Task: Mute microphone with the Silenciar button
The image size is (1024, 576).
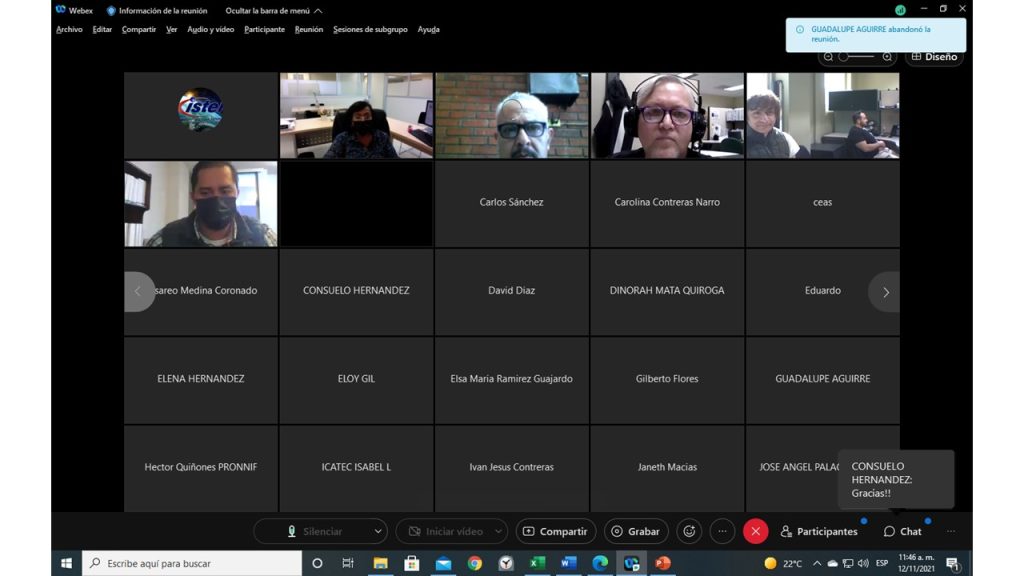Action: (313, 532)
